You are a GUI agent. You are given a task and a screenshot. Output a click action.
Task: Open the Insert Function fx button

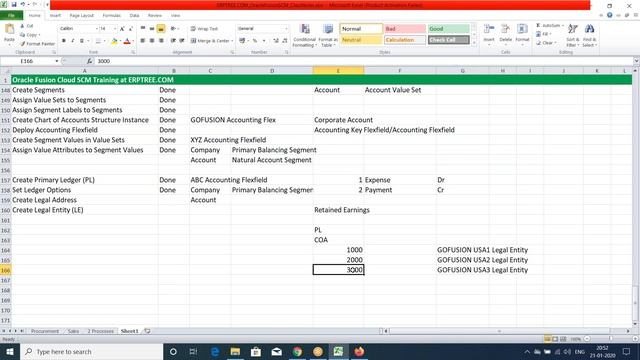point(89,61)
